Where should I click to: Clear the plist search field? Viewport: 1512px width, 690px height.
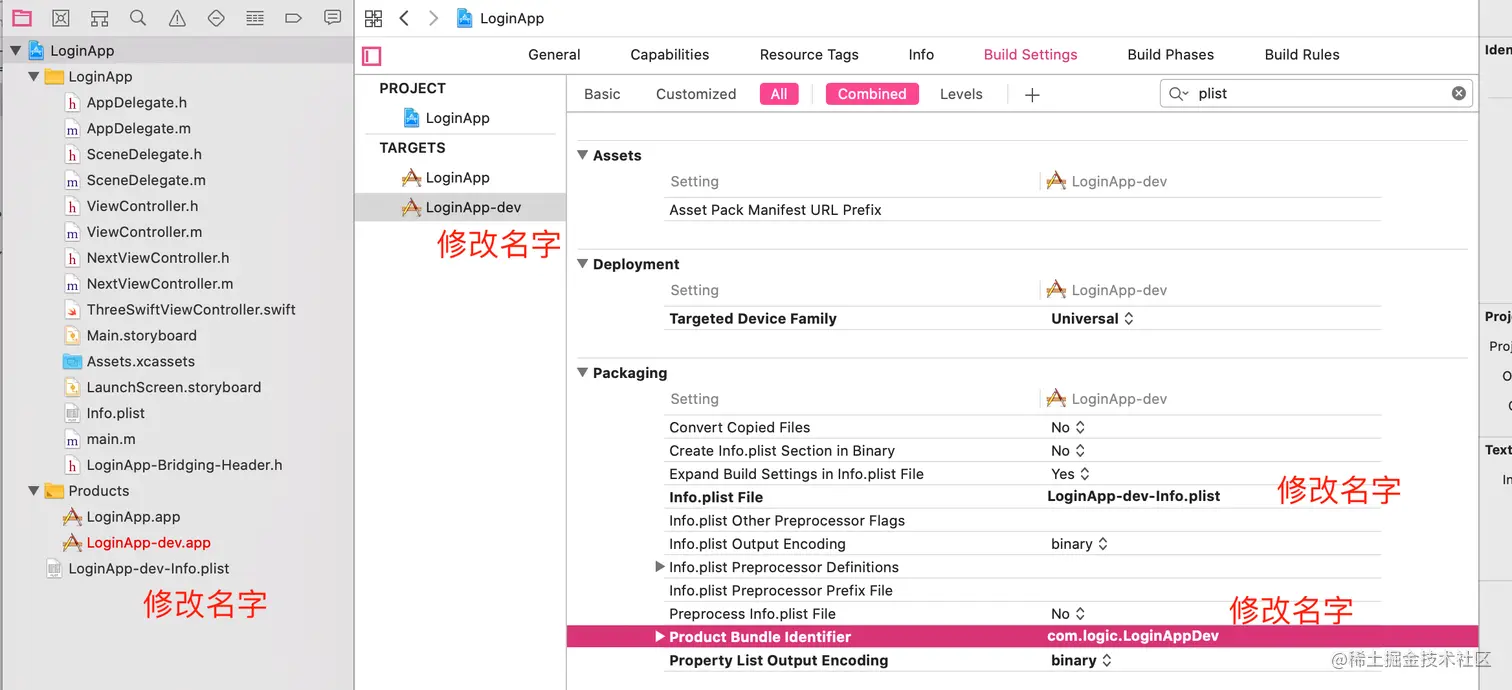pyautogui.click(x=1459, y=93)
